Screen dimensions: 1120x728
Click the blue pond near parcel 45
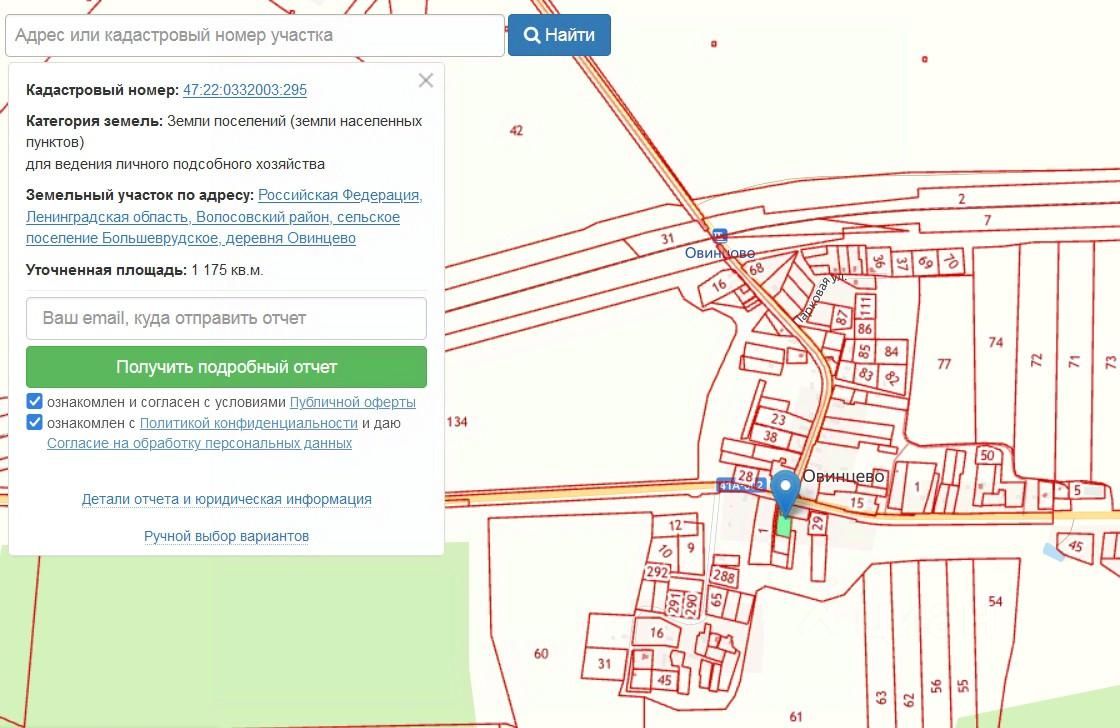coord(1053,551)
